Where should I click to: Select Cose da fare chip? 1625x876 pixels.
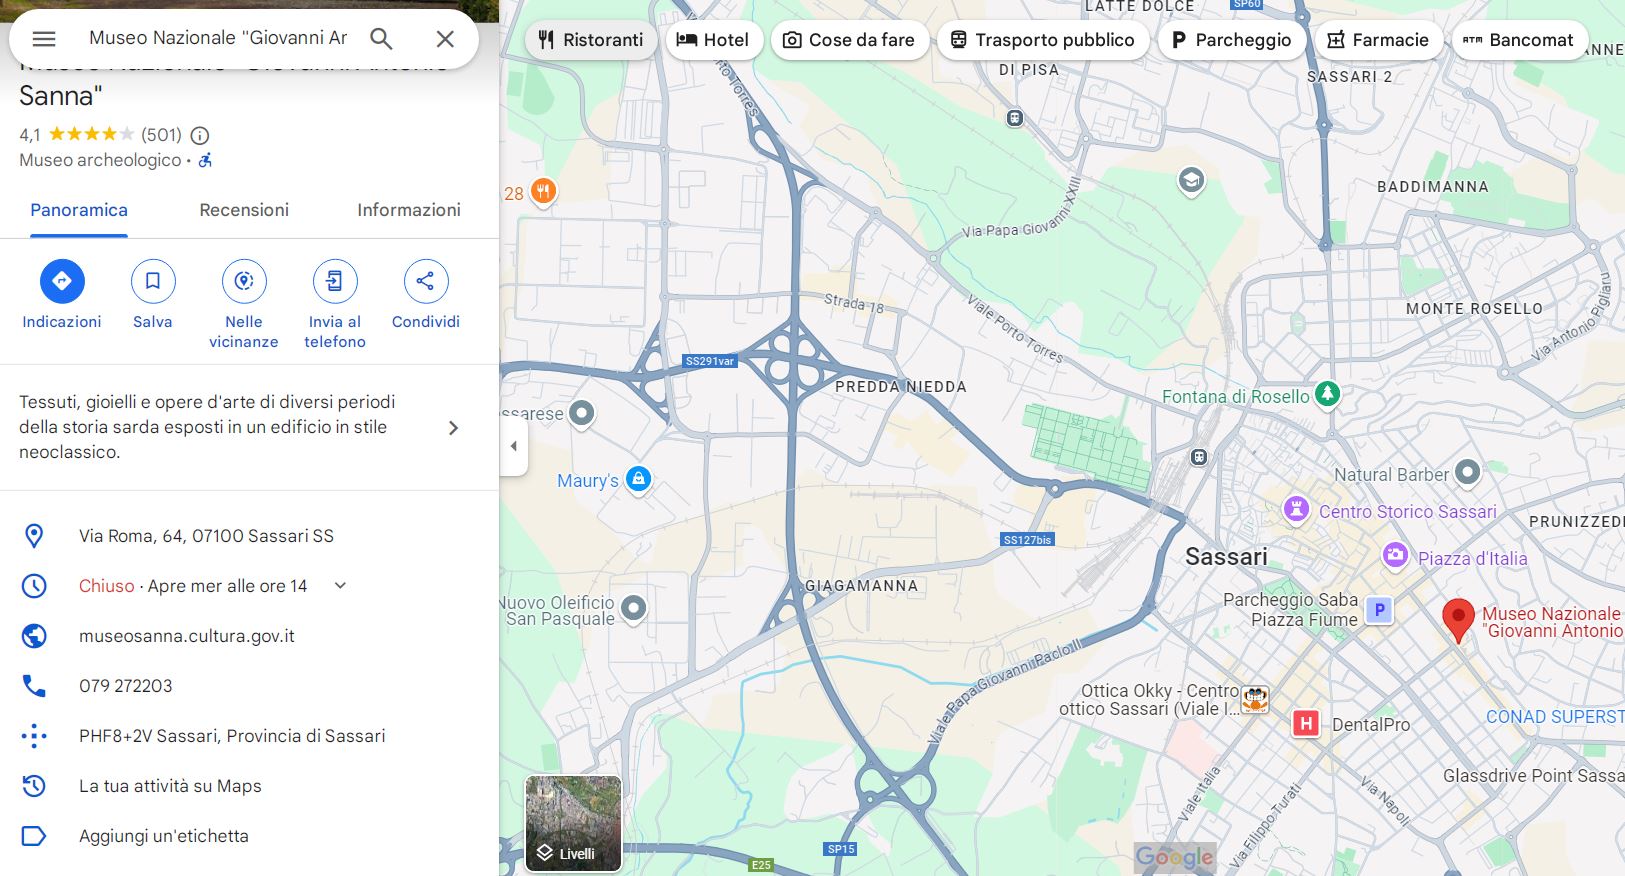pos(849,40)
